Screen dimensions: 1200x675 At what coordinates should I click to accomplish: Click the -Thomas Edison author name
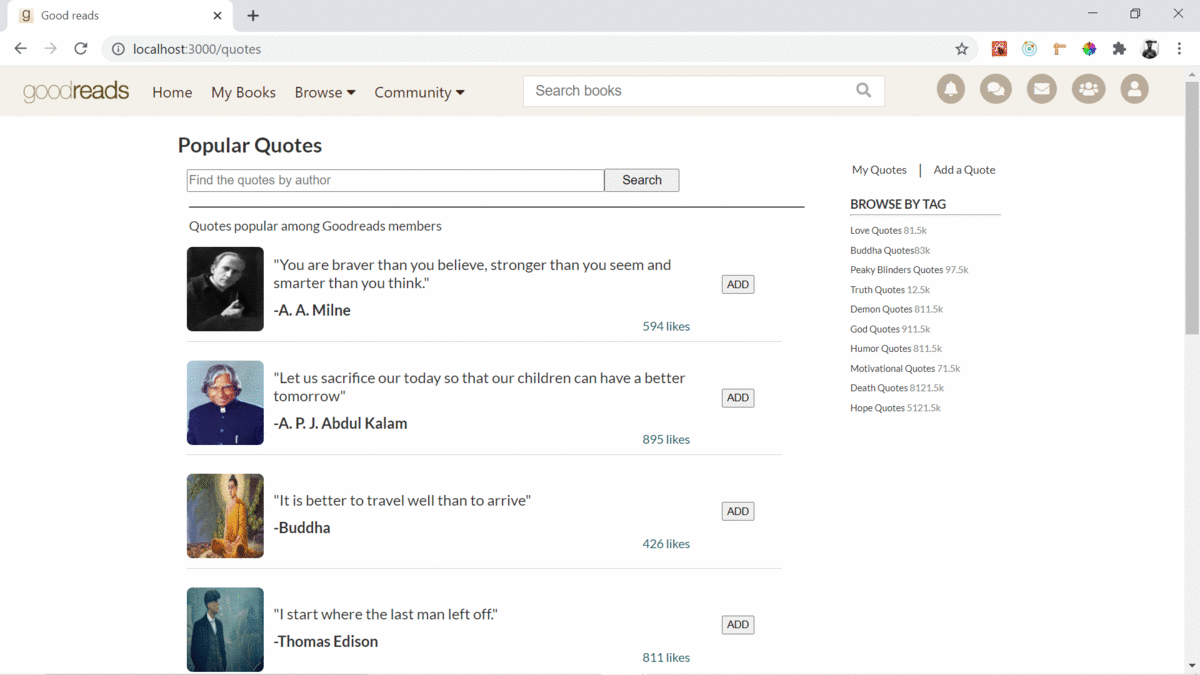(x=326, y=642)
